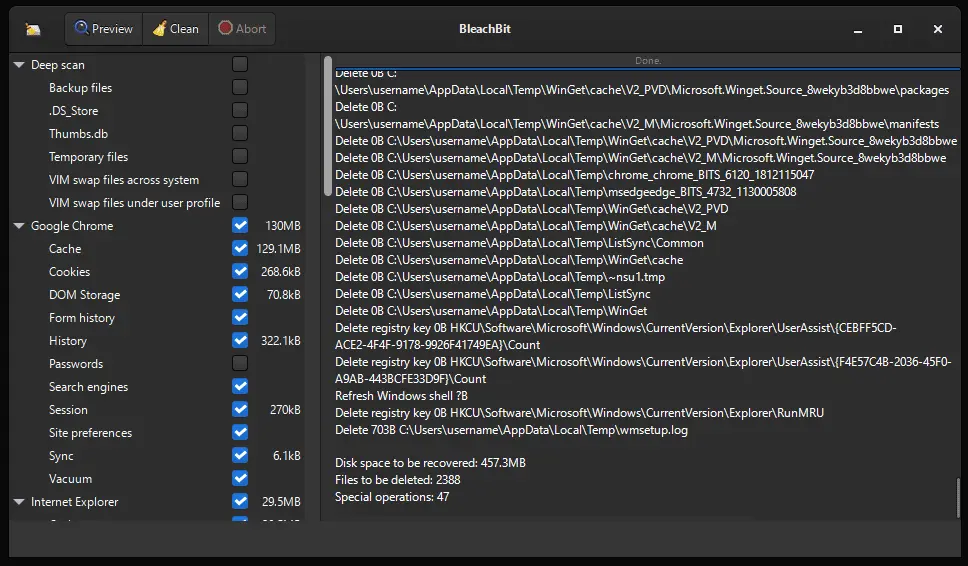Enable the Thumbs.db checkbox

pyautogui.click(x=240, y=133)
